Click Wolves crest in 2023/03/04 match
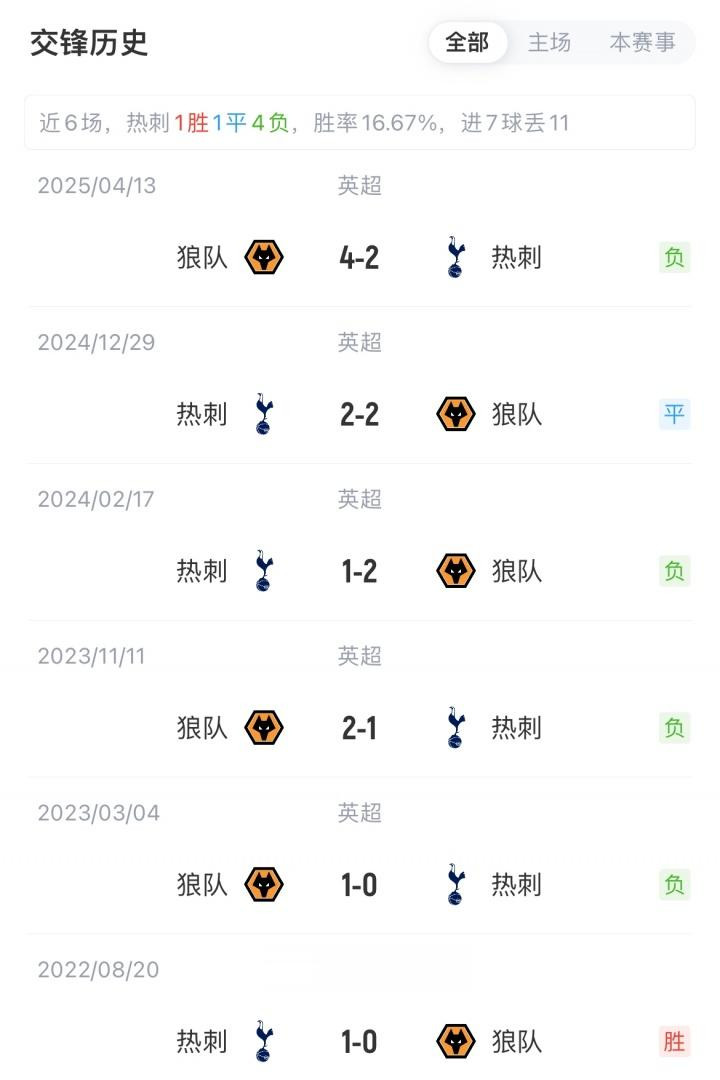Viewport: 720px width, 1080px height. coord(264,885)
